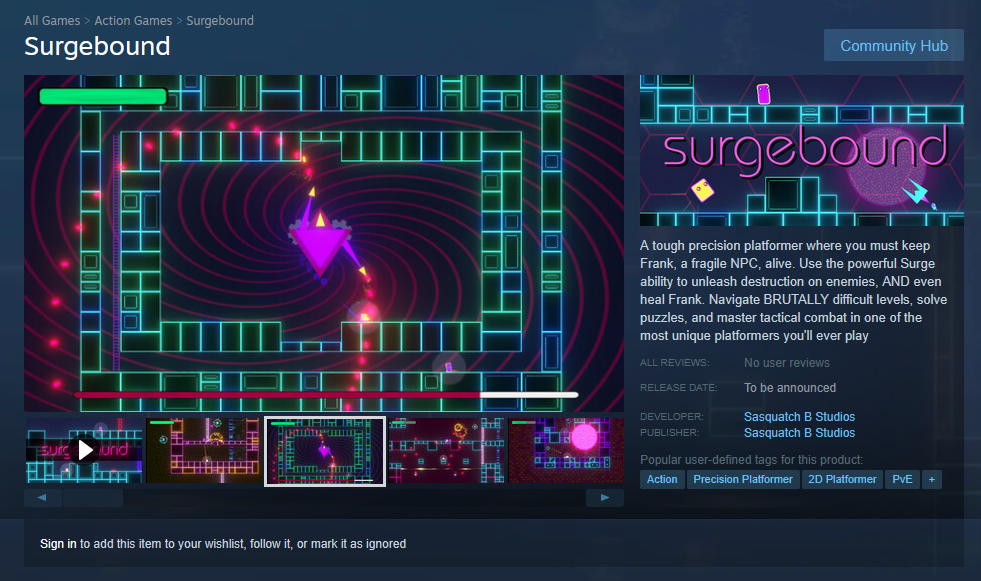
Task: Click the plus button to add tags
Action: click(x=932, y=479)
